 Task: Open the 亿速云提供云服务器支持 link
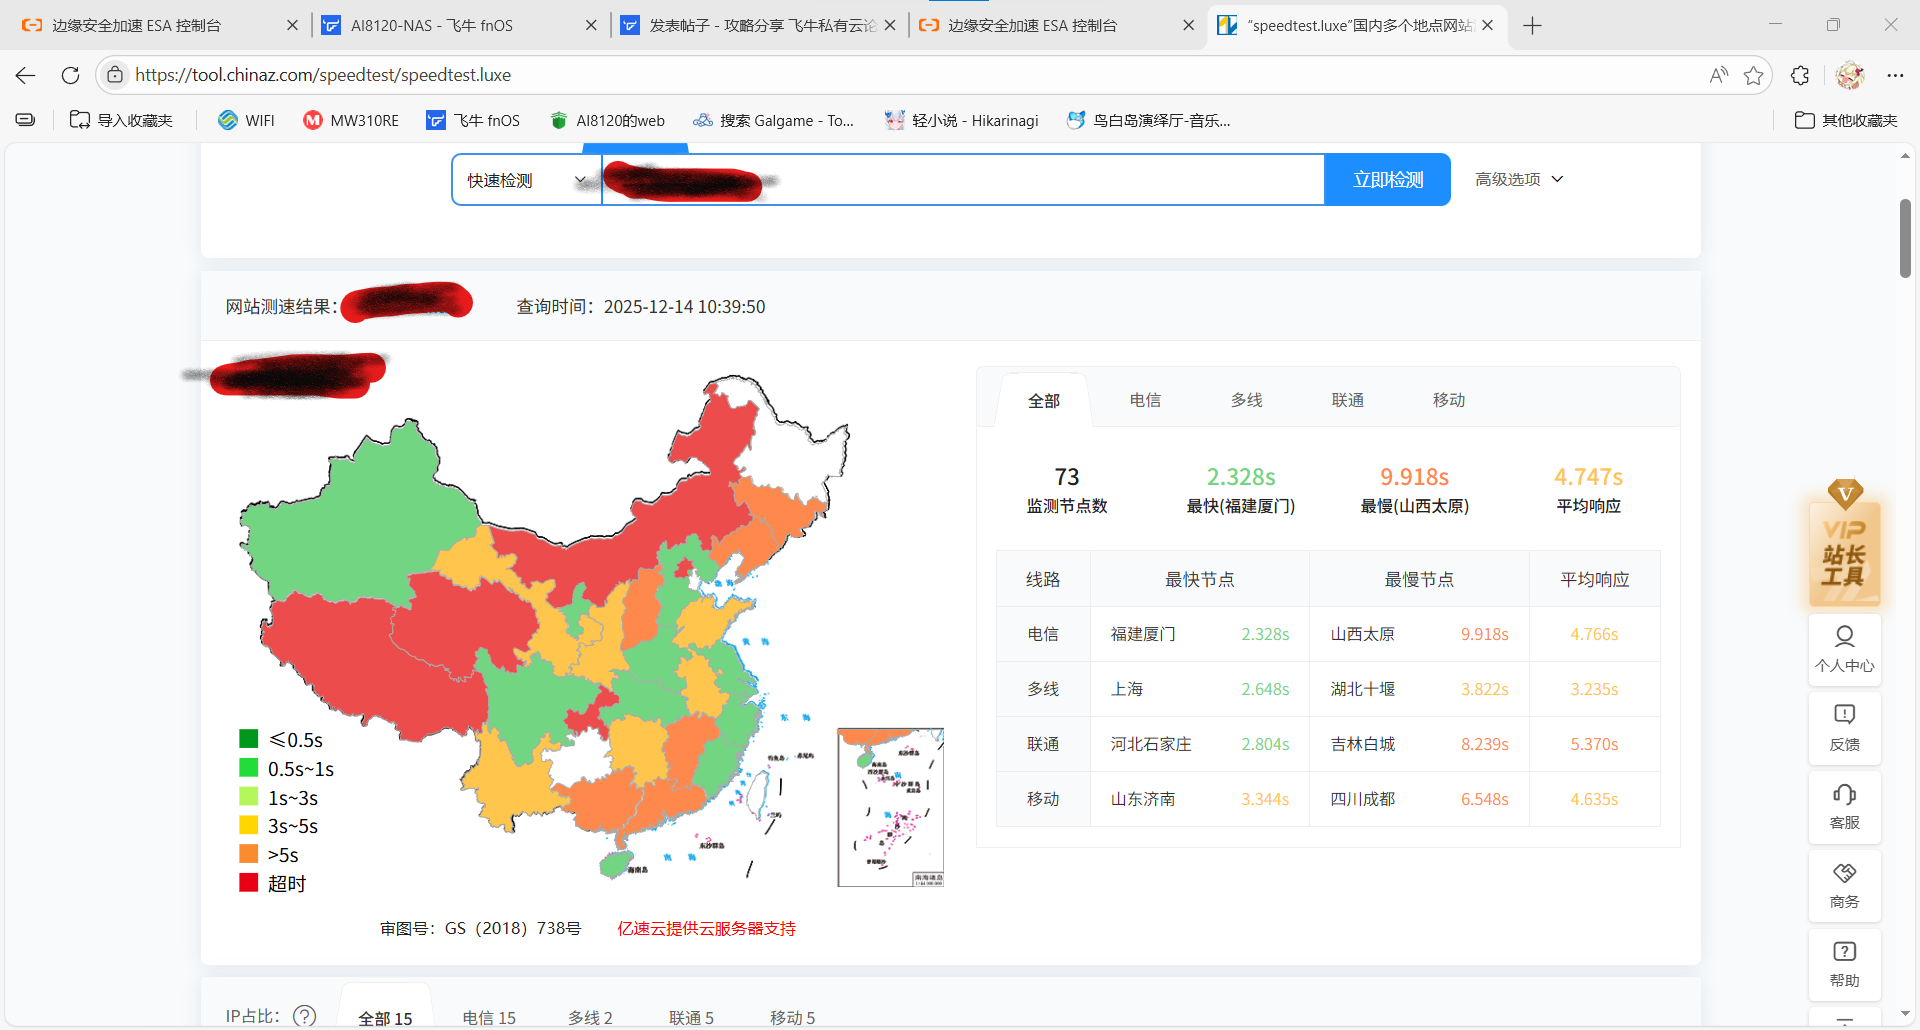[706, 928]
